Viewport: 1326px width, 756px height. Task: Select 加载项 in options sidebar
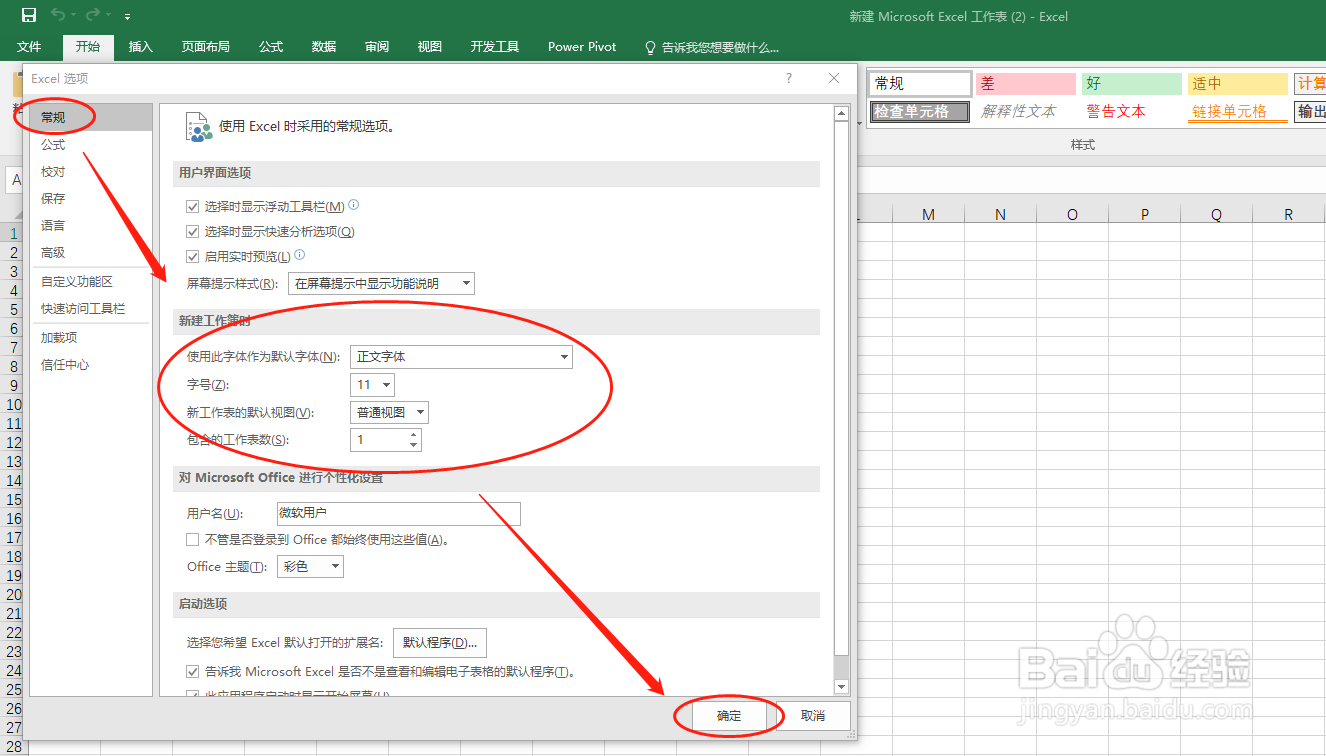click(x=91, y=338)
